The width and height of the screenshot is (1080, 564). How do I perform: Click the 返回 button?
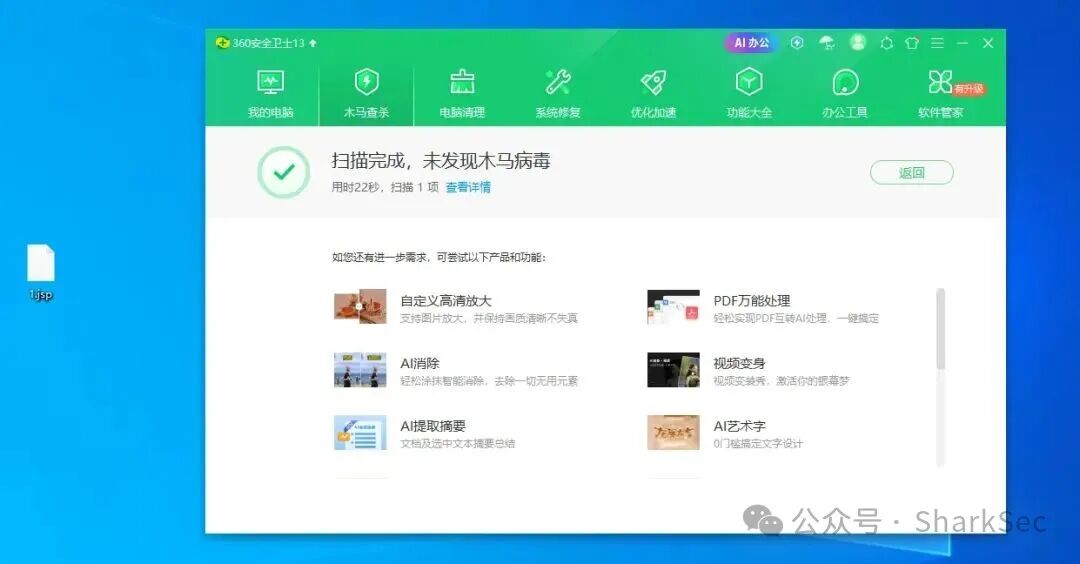tap(911, 173)
